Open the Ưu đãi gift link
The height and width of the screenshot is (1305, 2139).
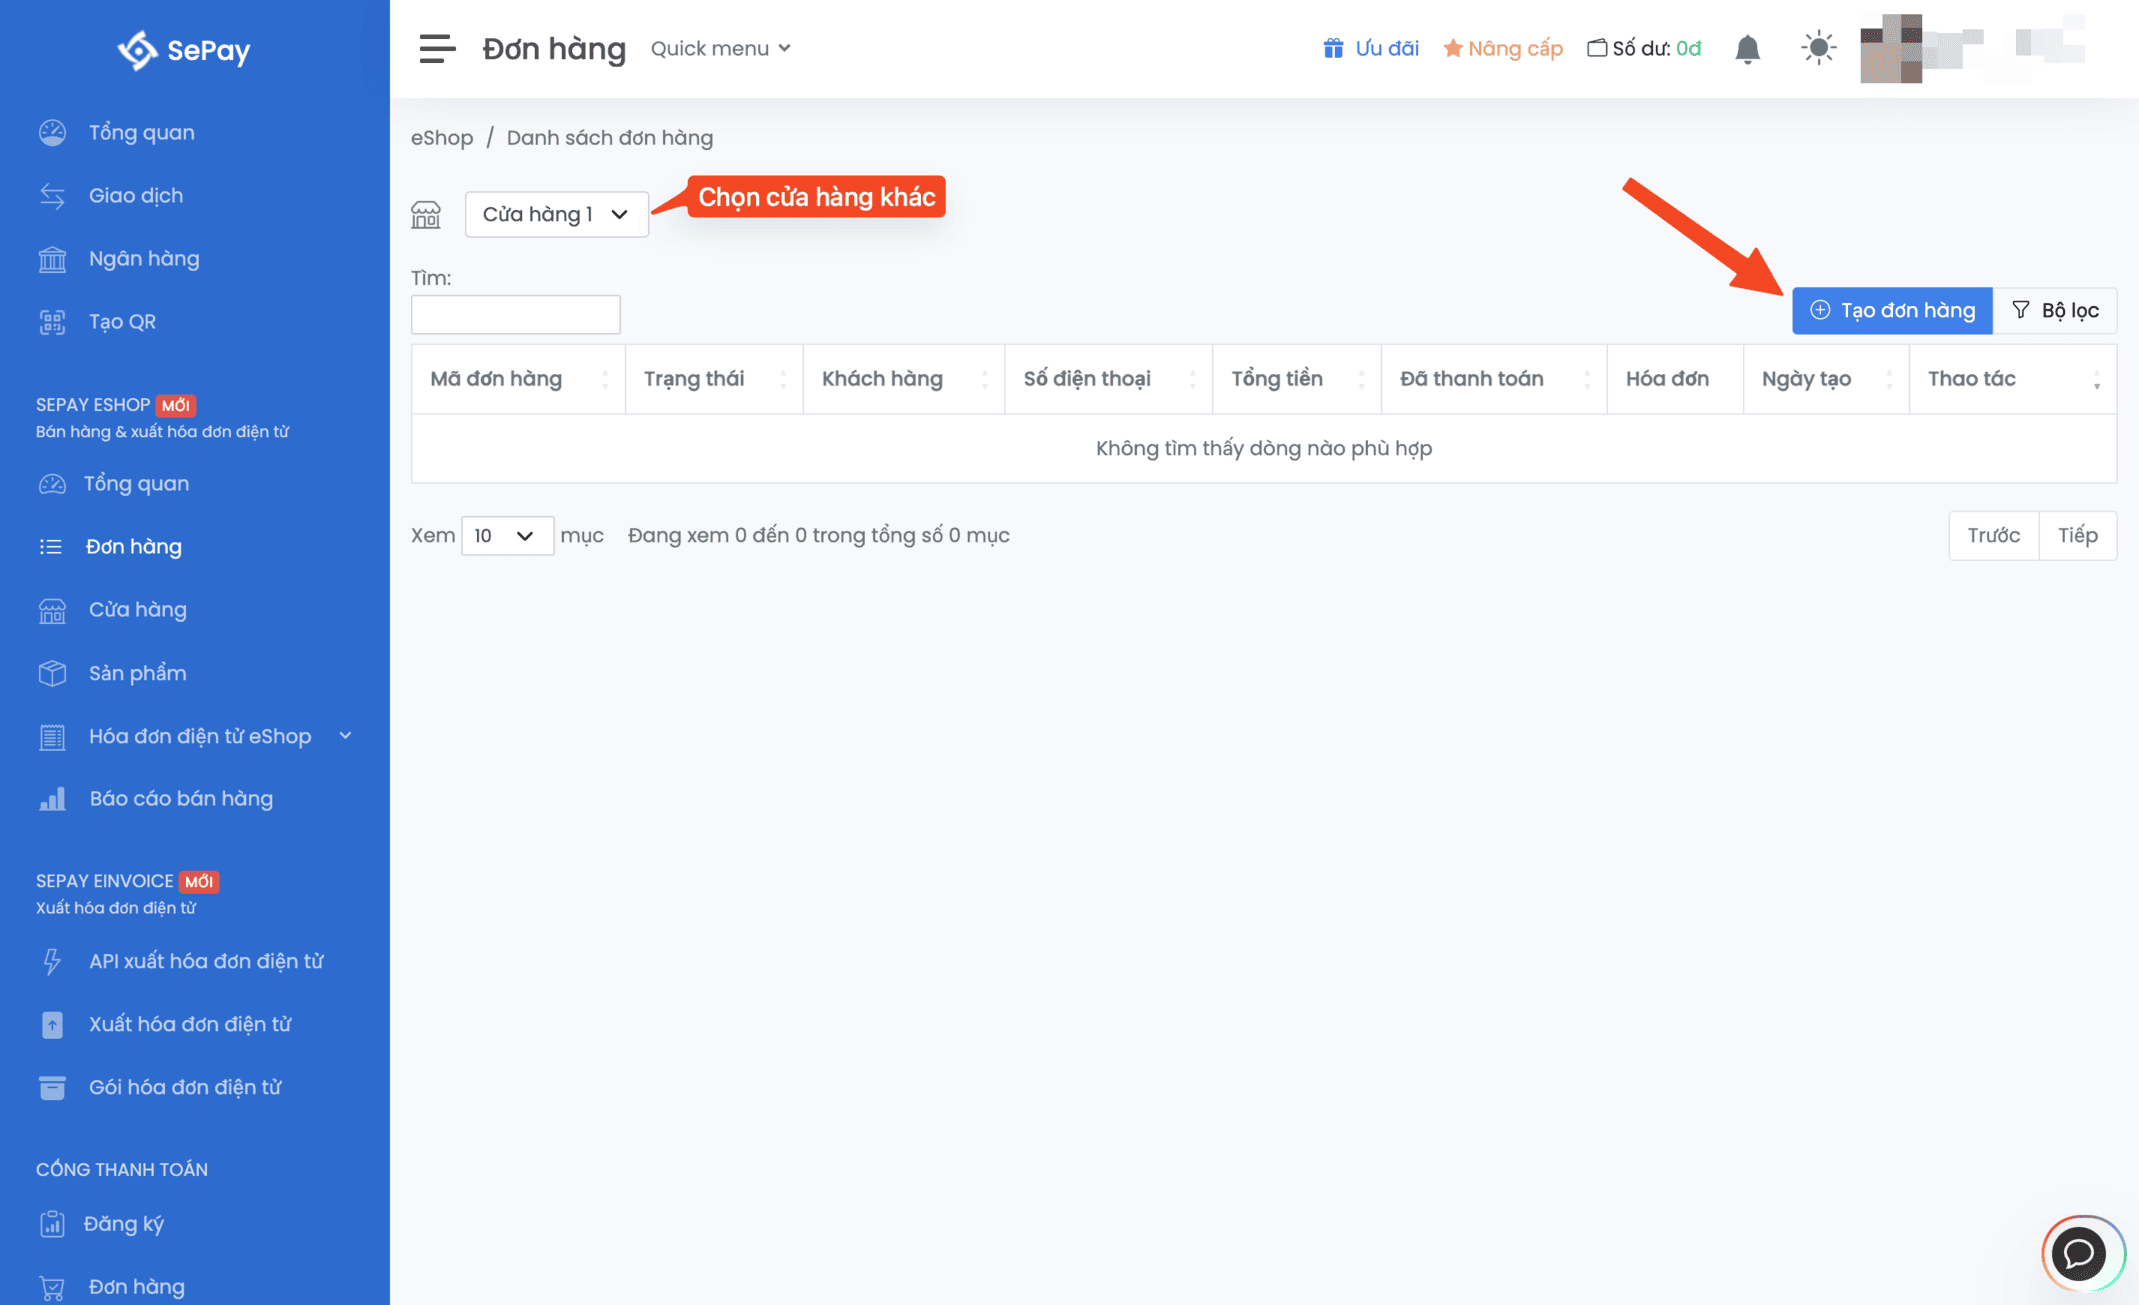[x=1371, y=48]
